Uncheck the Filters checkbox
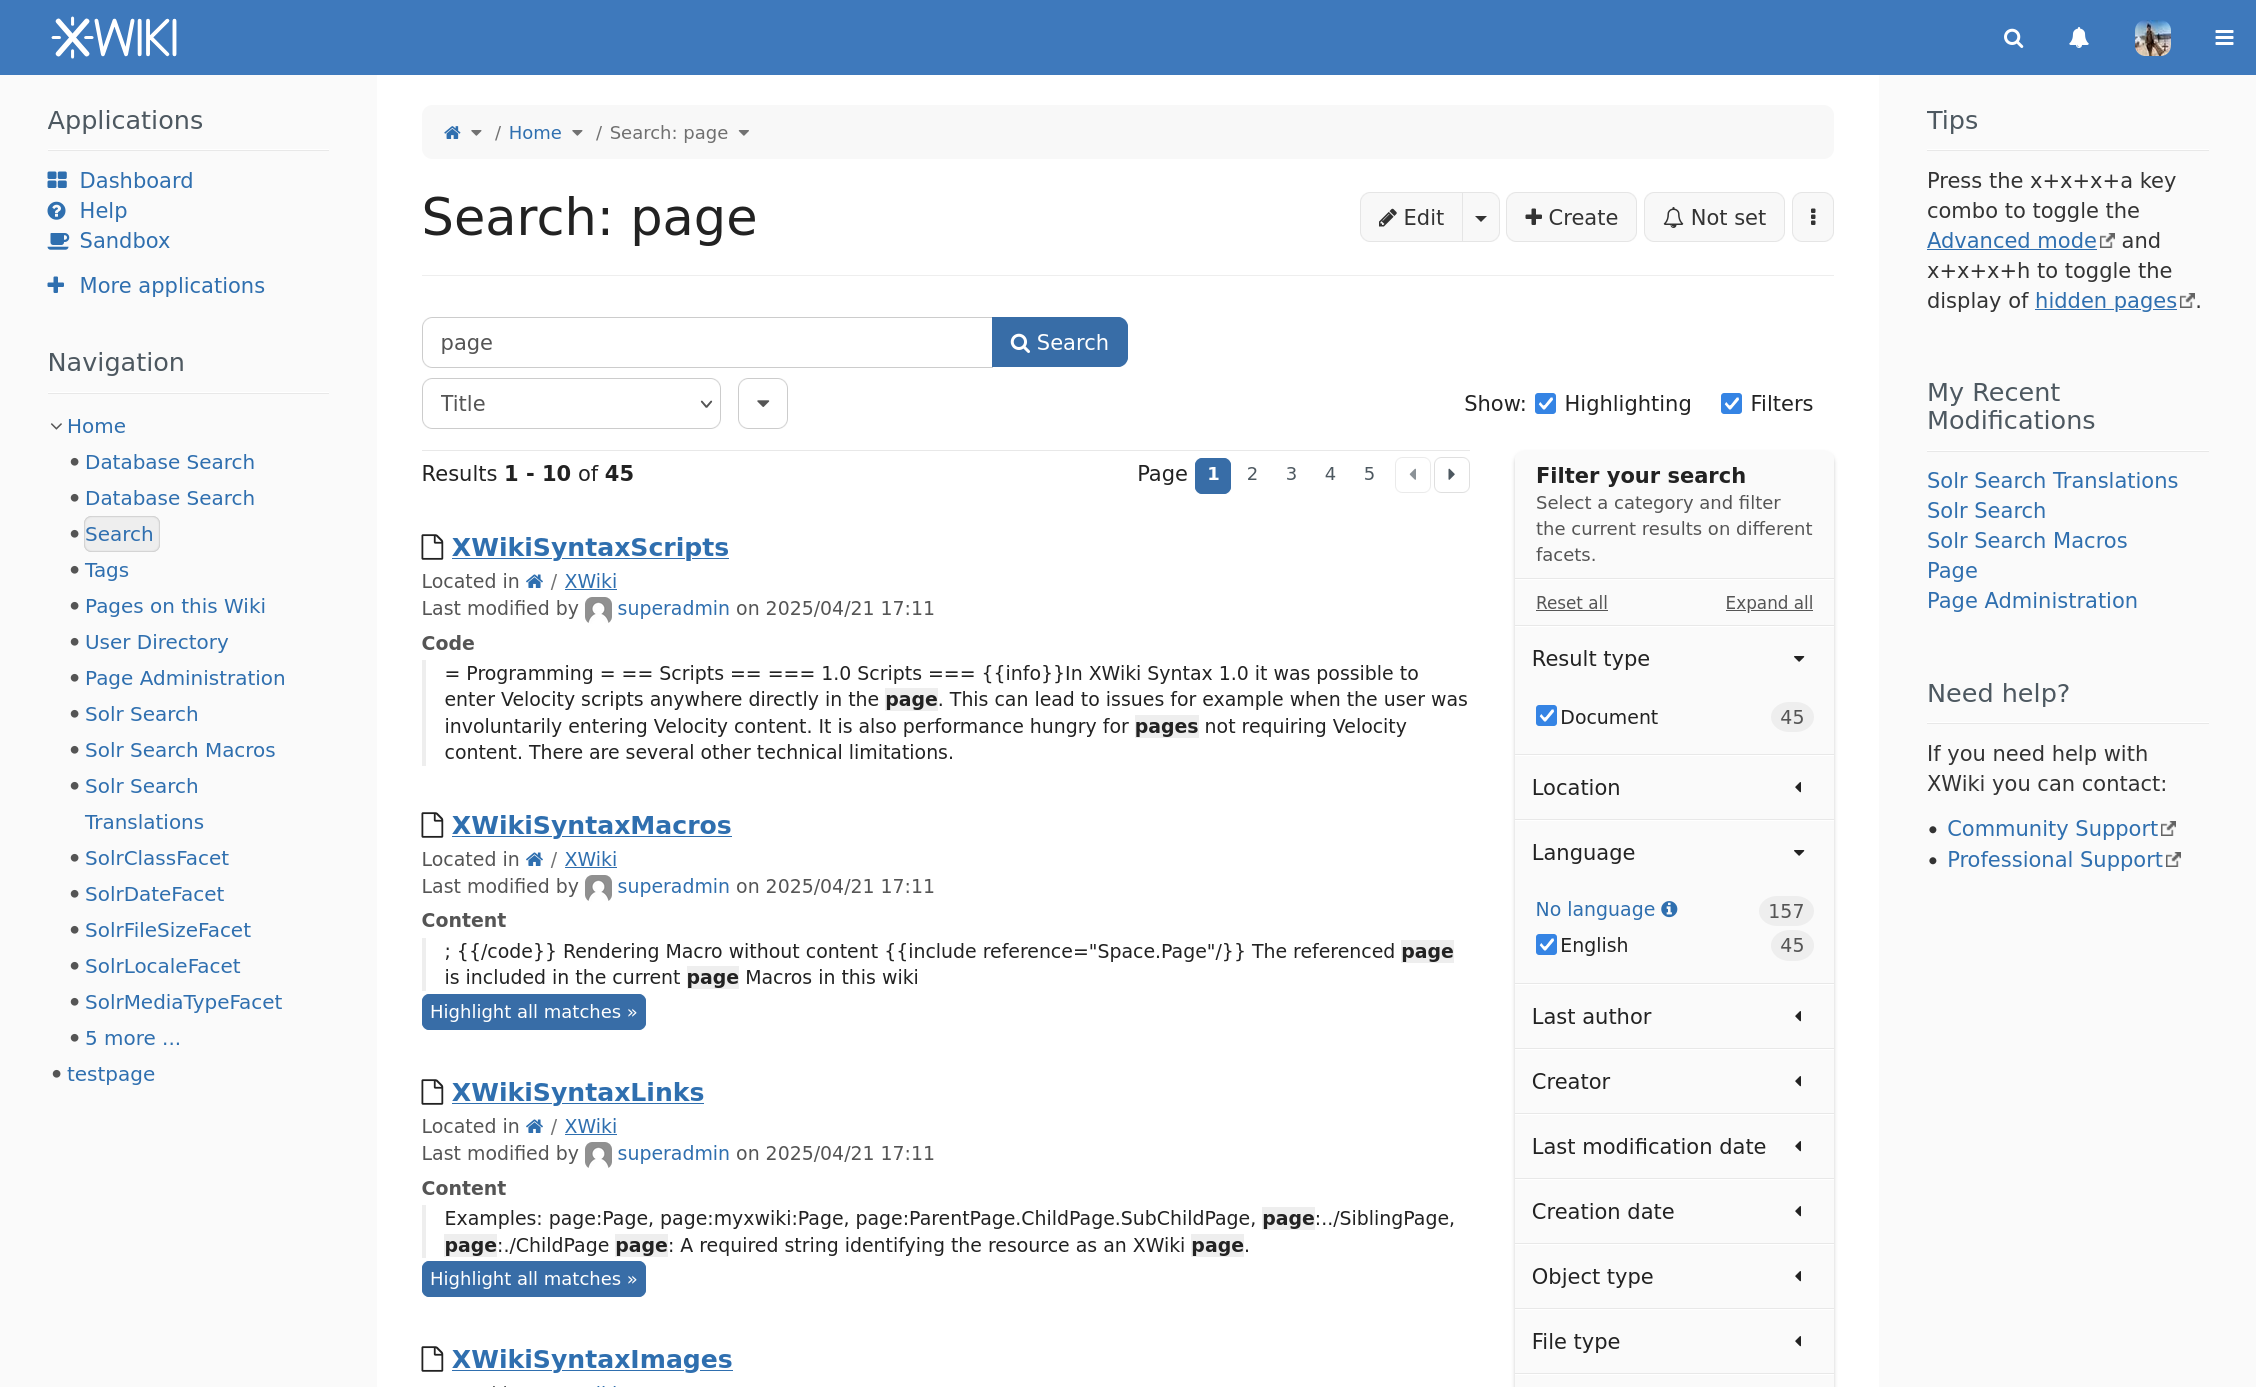Viewport: 2256px width, 1387px height. [1731, 403]
